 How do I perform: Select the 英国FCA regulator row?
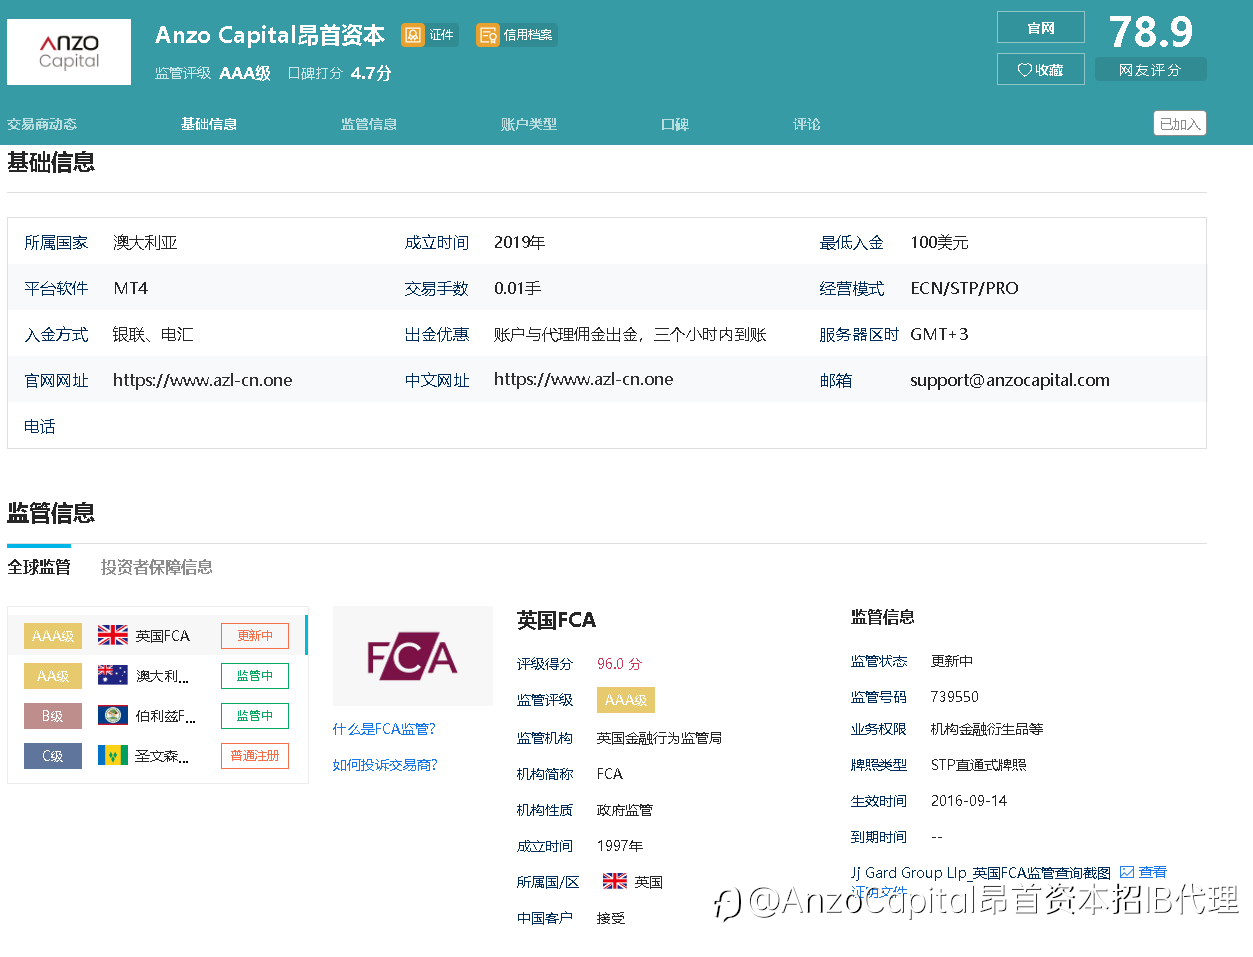pos(157,636)
